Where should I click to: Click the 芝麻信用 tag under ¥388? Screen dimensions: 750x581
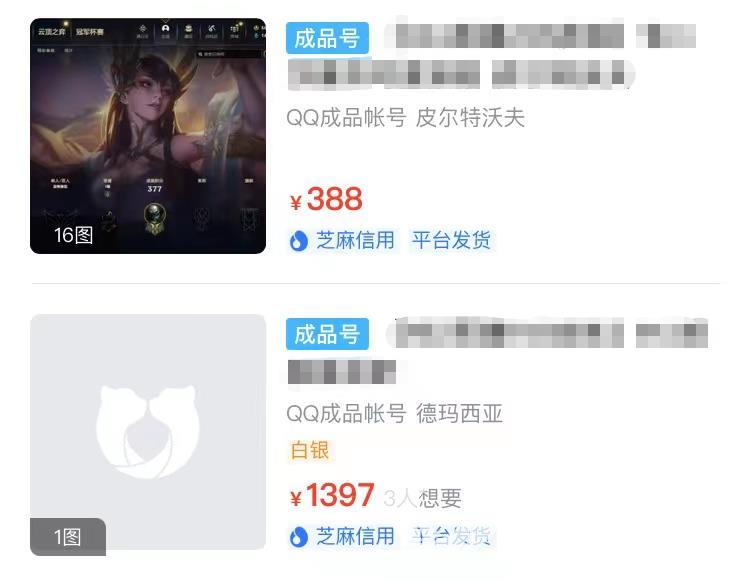pos(354,240)
